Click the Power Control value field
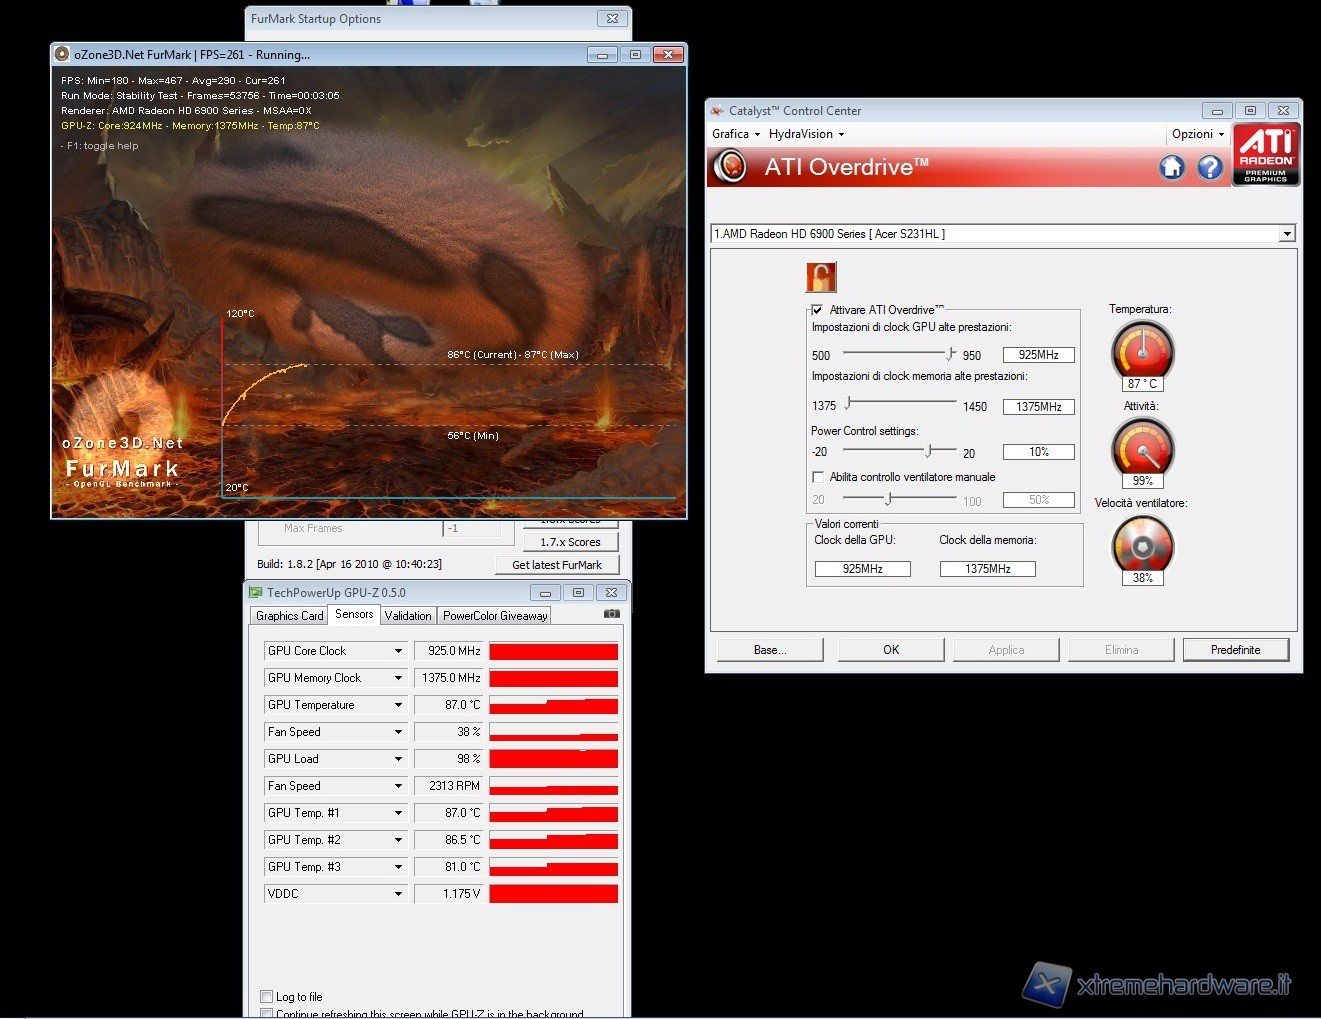Viewport: 1321px width, 1019px height. [1038, 452]
